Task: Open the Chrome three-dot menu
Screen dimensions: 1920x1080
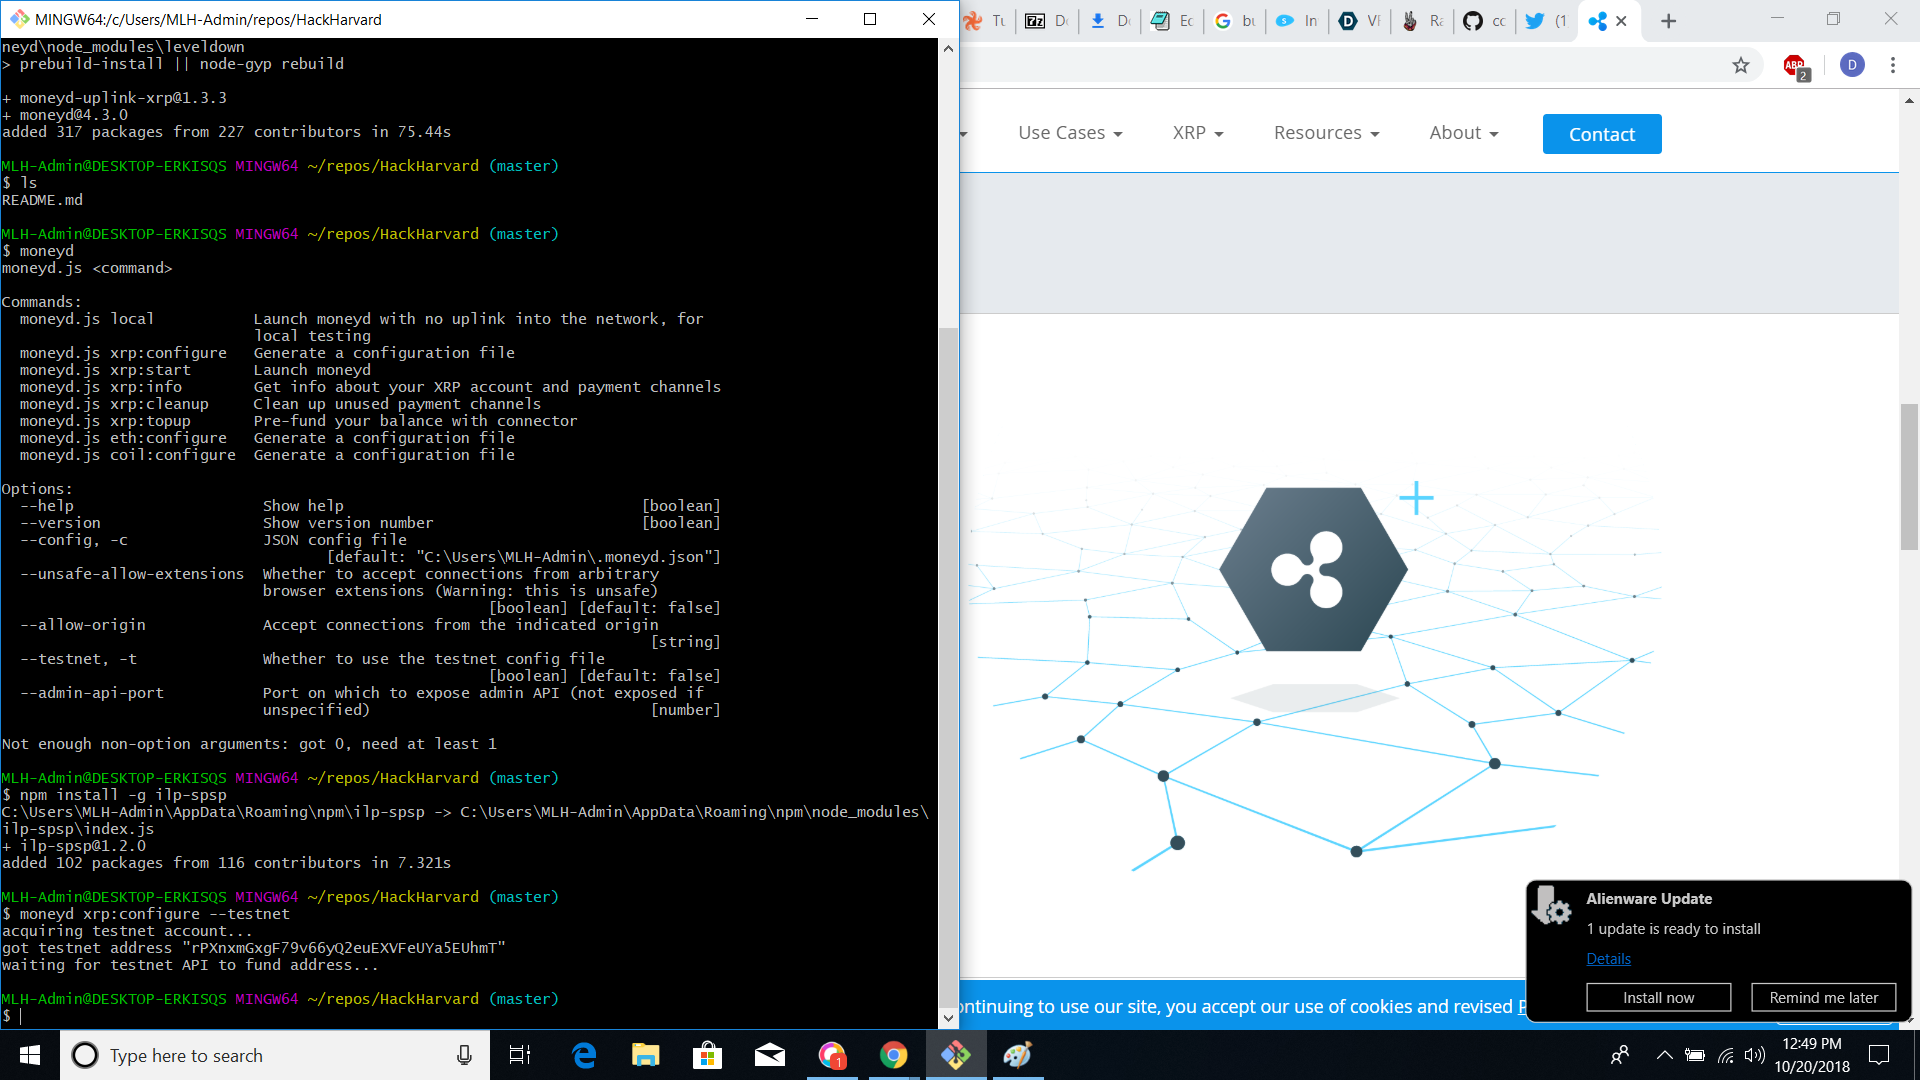Action: [1893, 65]
